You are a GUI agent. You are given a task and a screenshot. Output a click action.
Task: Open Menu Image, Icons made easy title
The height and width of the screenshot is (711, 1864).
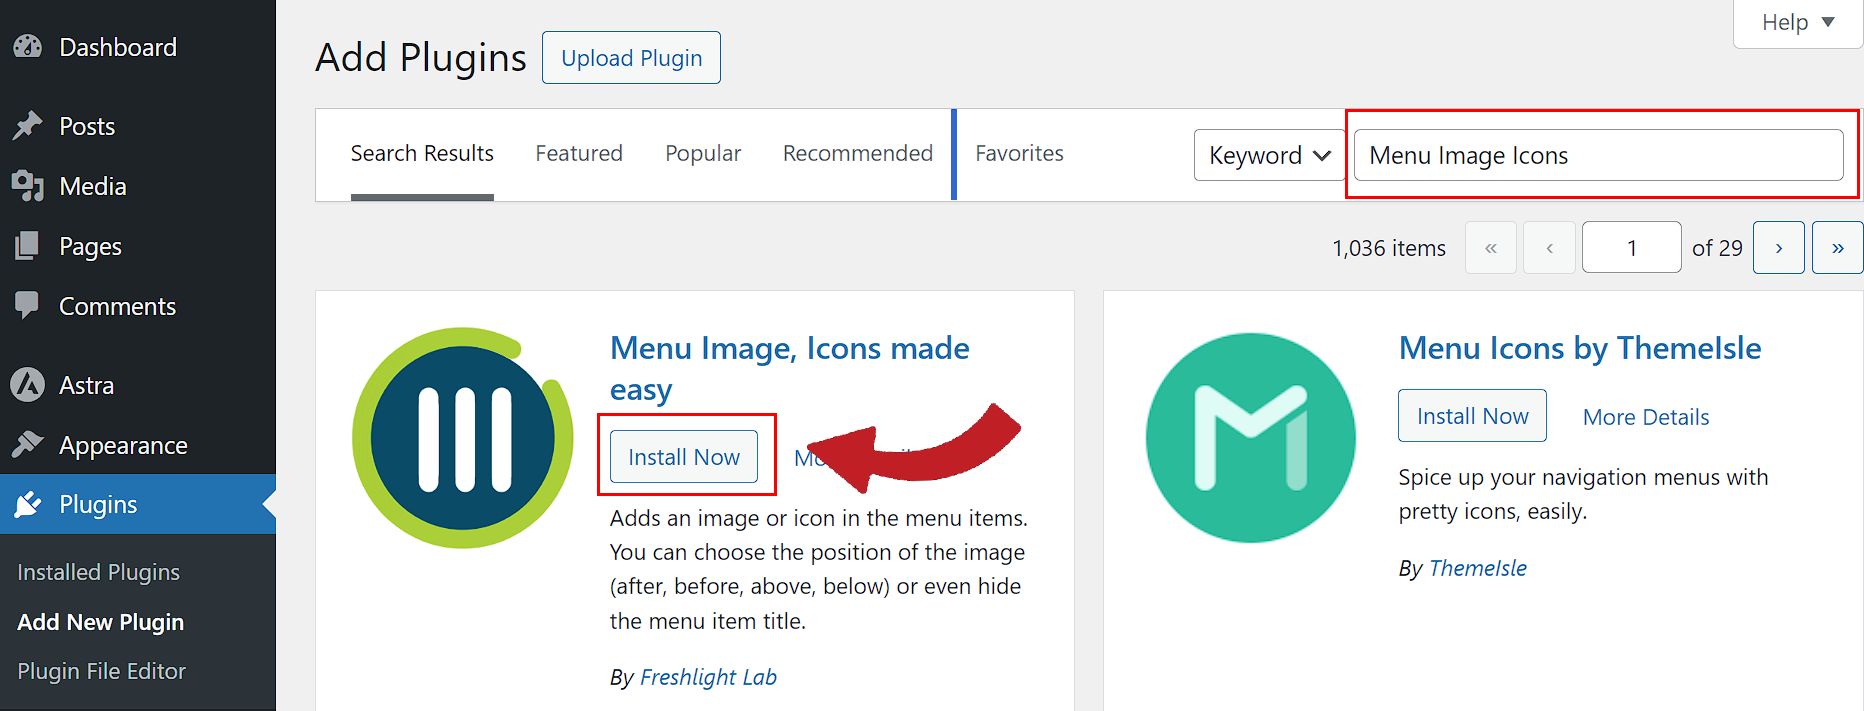[x=790, y=368]
